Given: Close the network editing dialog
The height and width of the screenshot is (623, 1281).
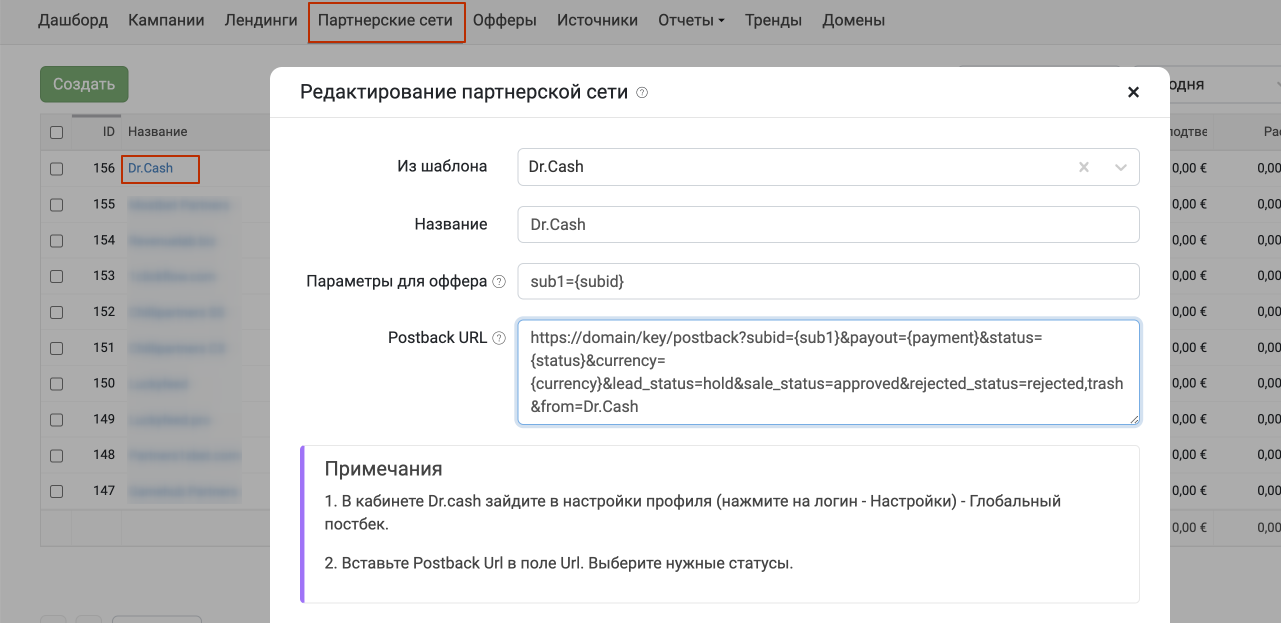Looking at the screenshot, I should pyautogui.click(x=1133, y=92).
